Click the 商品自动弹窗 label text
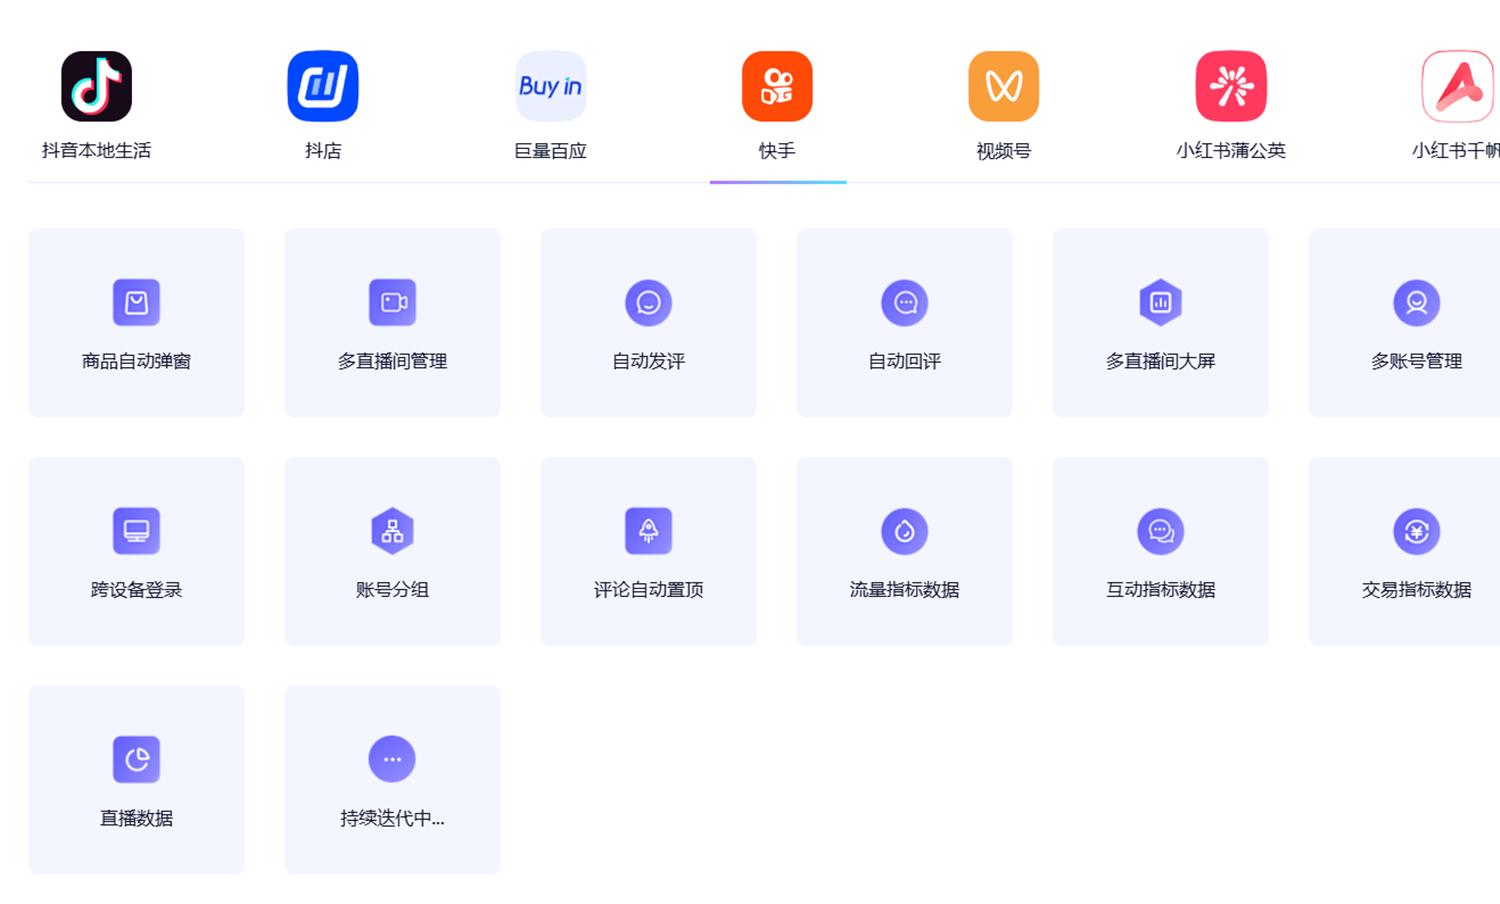Image resolution: width=1500 pixels, height=904 pixels. [136, 361]
